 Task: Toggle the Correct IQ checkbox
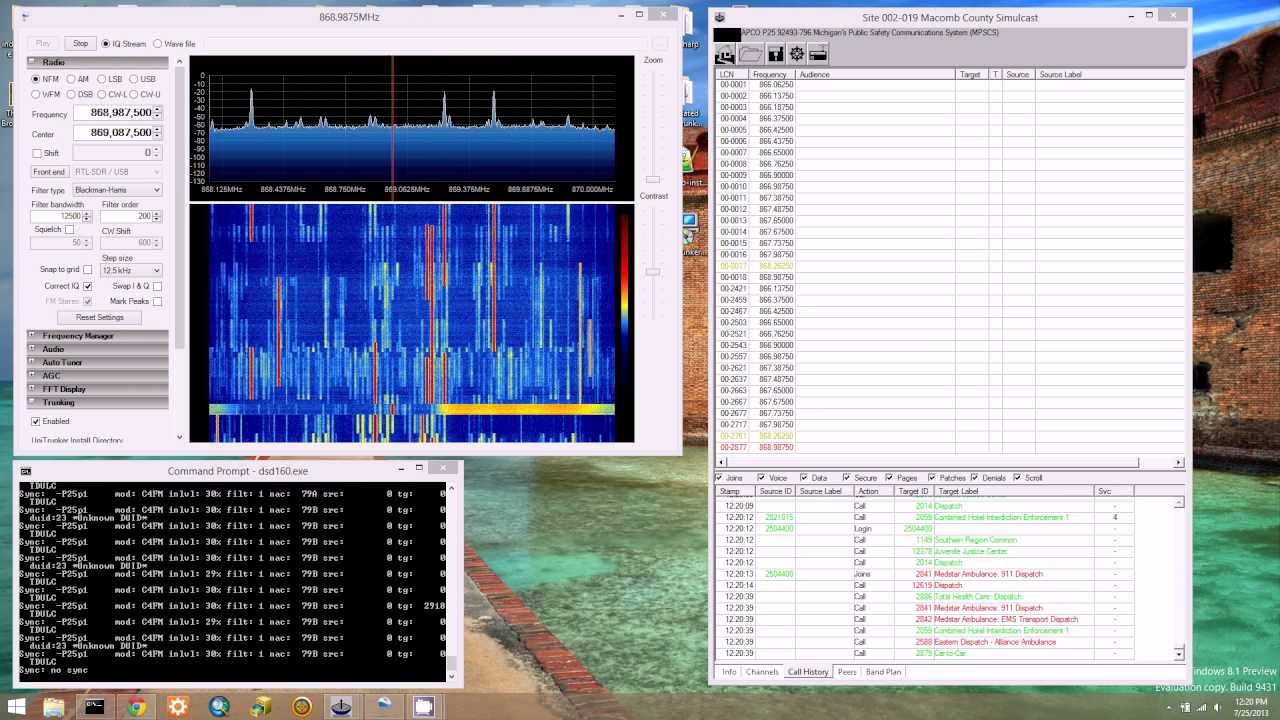(x=87, y=286)
